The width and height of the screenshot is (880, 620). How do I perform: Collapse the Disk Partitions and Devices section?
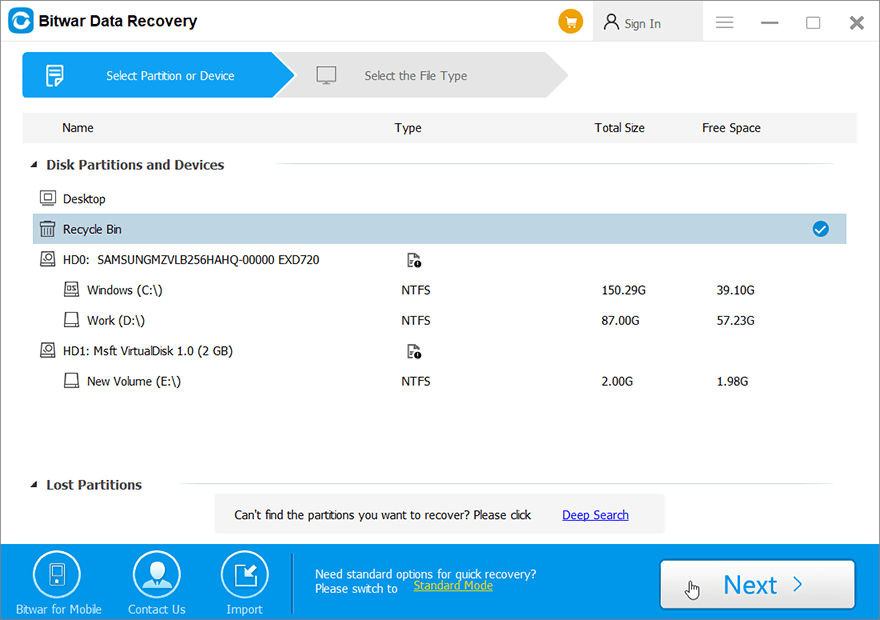[33, 165]
